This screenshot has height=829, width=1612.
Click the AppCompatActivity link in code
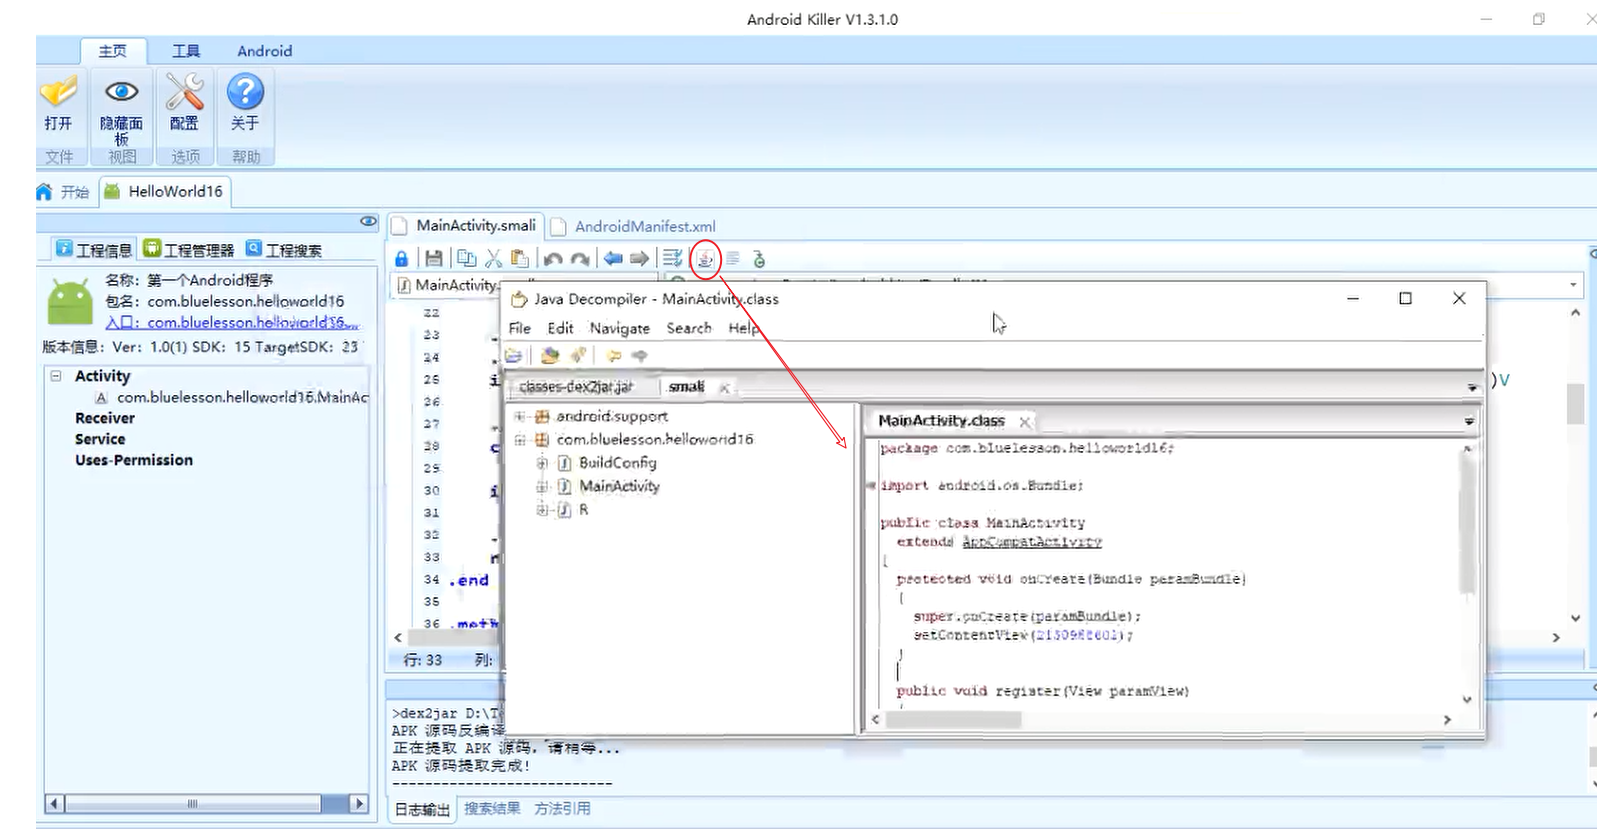1031,541
